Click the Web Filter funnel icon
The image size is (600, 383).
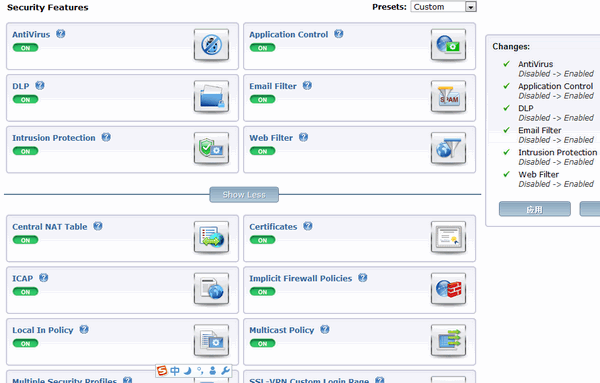448,148
